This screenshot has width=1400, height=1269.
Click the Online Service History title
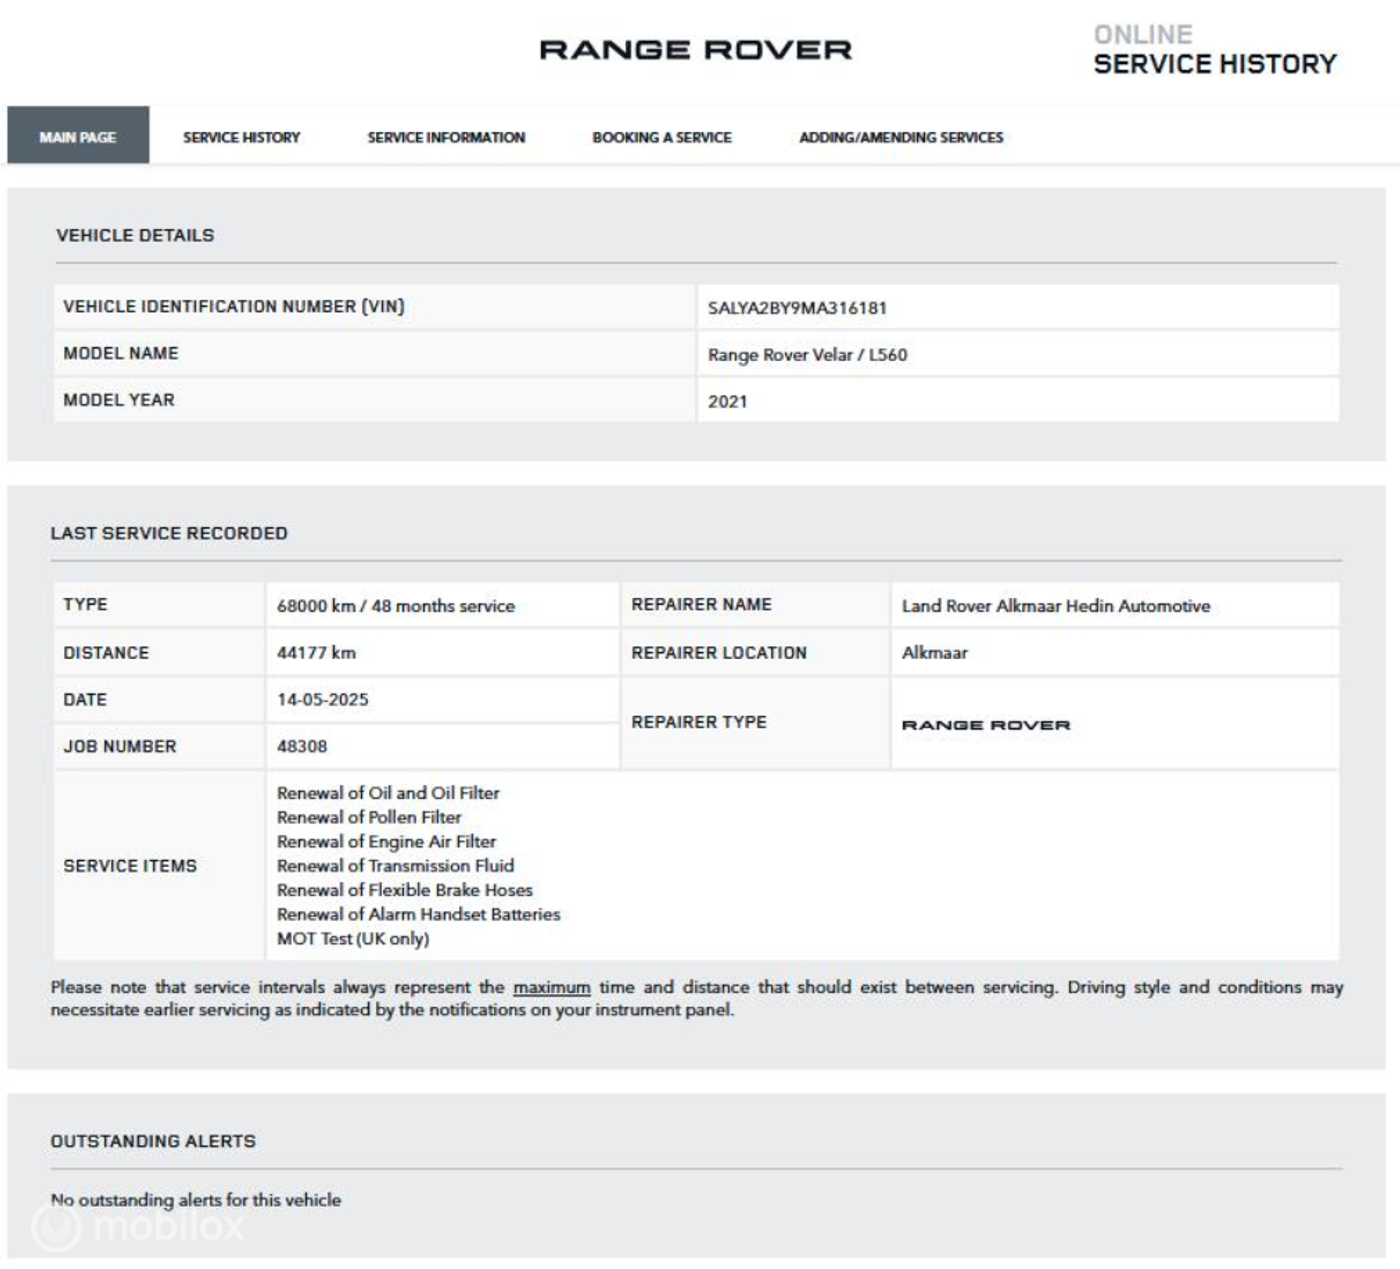pyautogui.click(x=1215, y=50)
